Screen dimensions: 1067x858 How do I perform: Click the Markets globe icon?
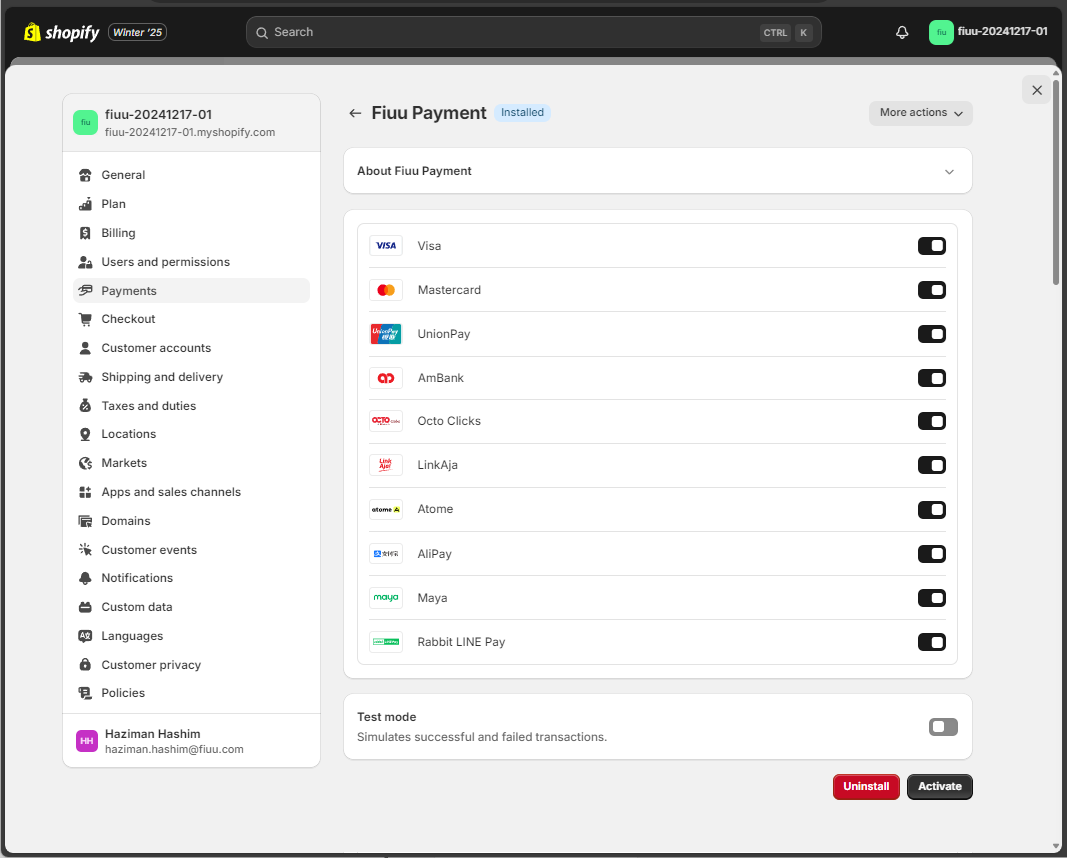pos(85,463)
